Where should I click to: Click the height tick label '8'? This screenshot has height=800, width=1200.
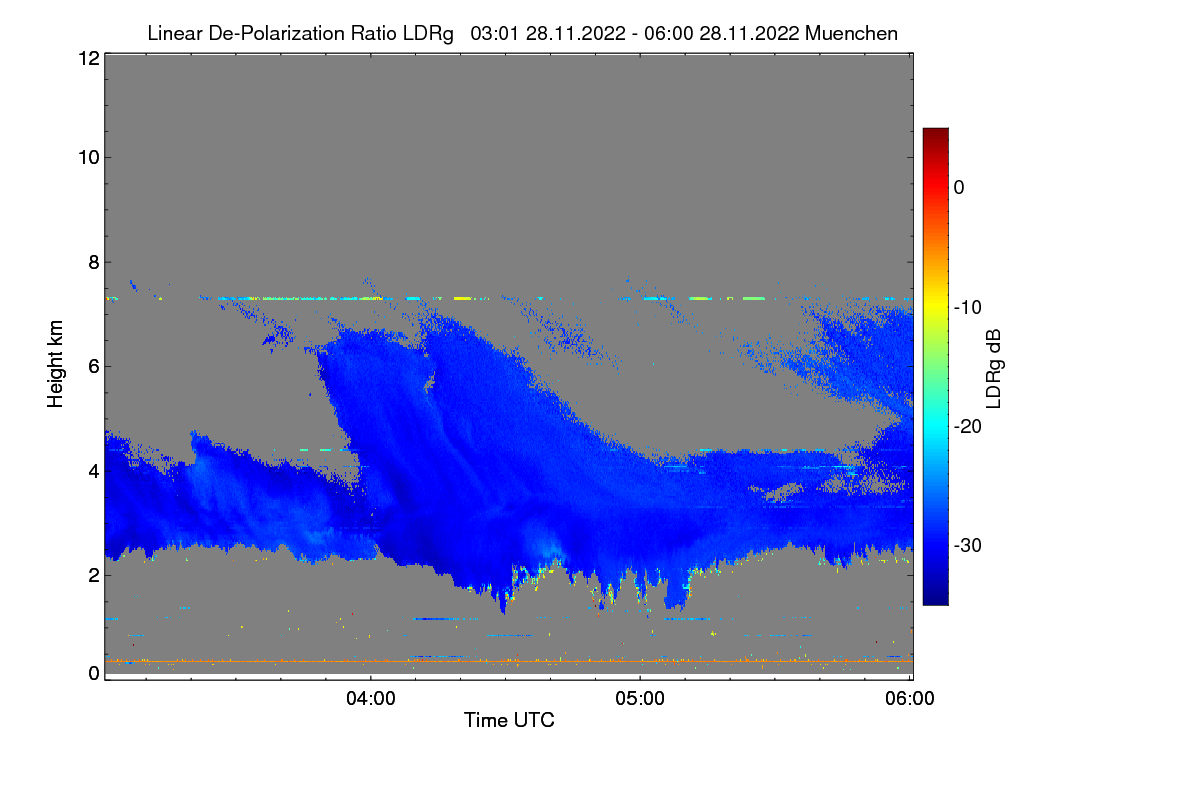click(94, 262)
